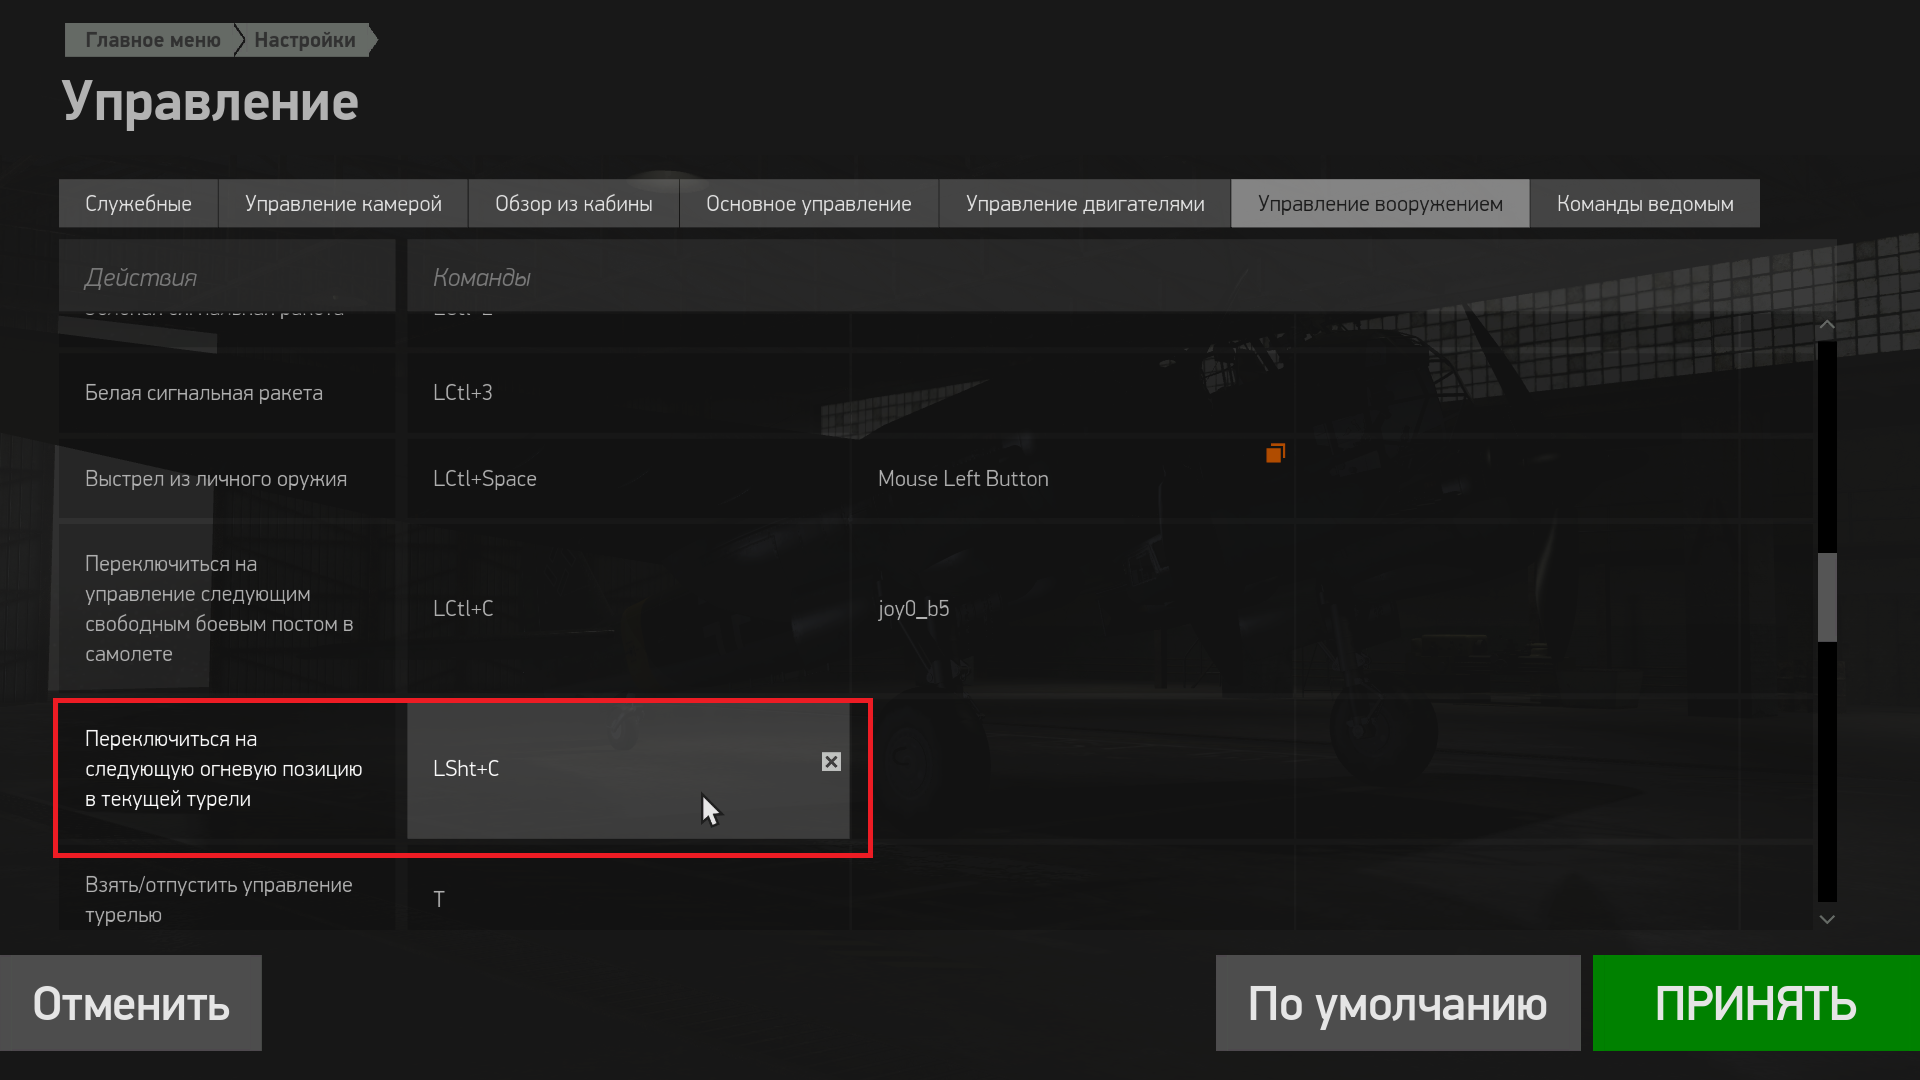The height and width of the screenshot is (1080, 1920).
Task: Confirm settings with ПРИНЯТЬ button
Action: point(1756,1003)
